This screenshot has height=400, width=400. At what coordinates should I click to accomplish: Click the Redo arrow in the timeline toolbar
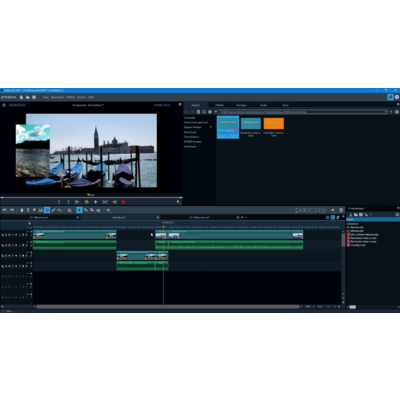click(12, 210)
